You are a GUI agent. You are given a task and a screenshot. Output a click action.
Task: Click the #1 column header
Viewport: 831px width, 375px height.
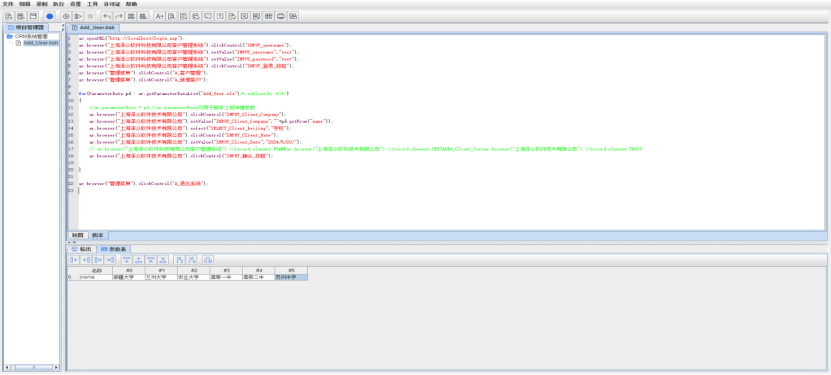click(161, 271)
